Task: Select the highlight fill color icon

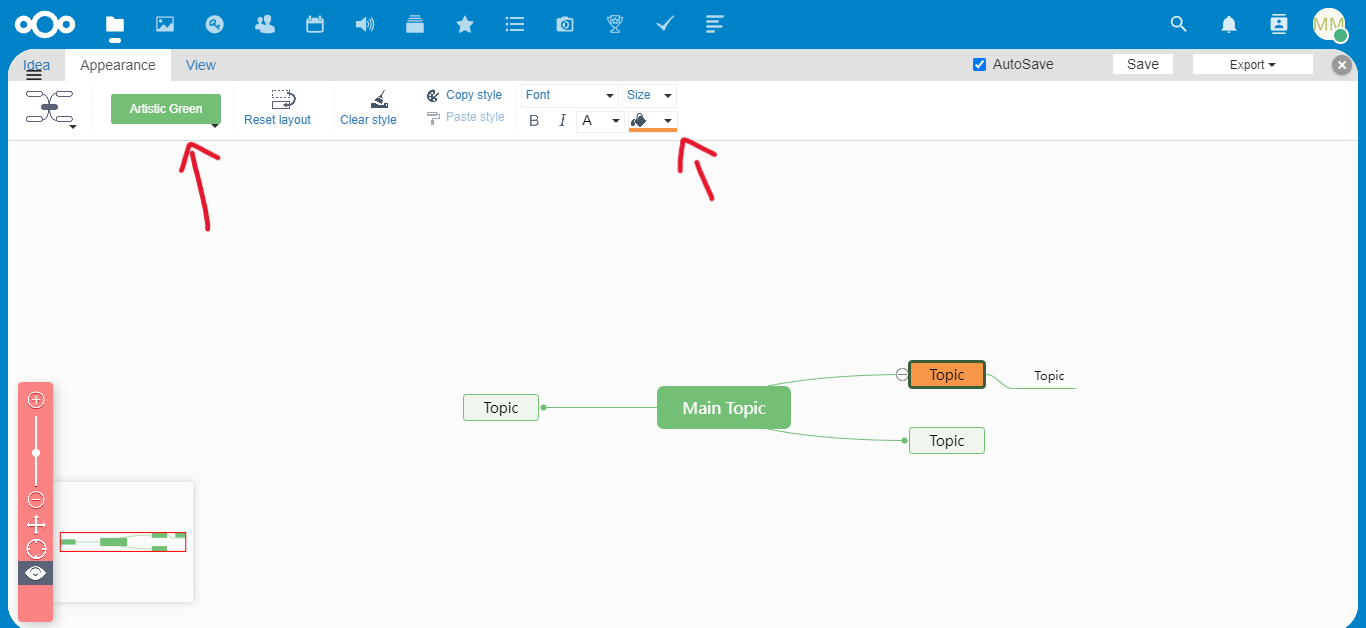Action: 637,121
